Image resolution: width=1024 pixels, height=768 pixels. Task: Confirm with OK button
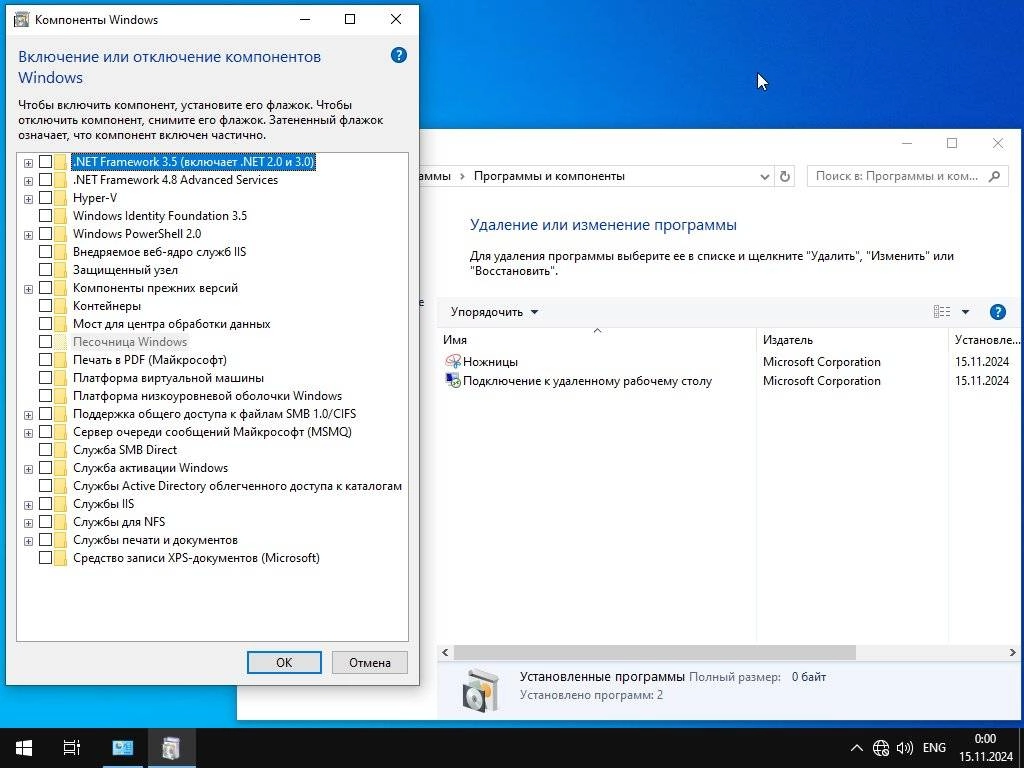[284, 662]
